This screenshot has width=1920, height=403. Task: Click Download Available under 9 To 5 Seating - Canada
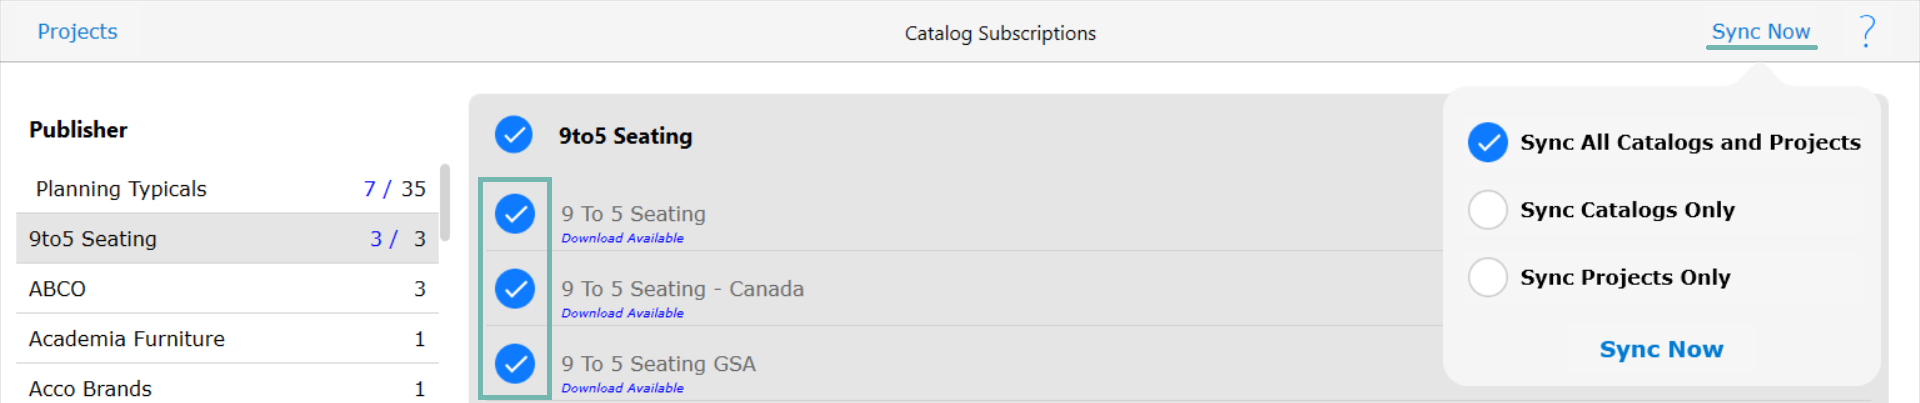622,313
